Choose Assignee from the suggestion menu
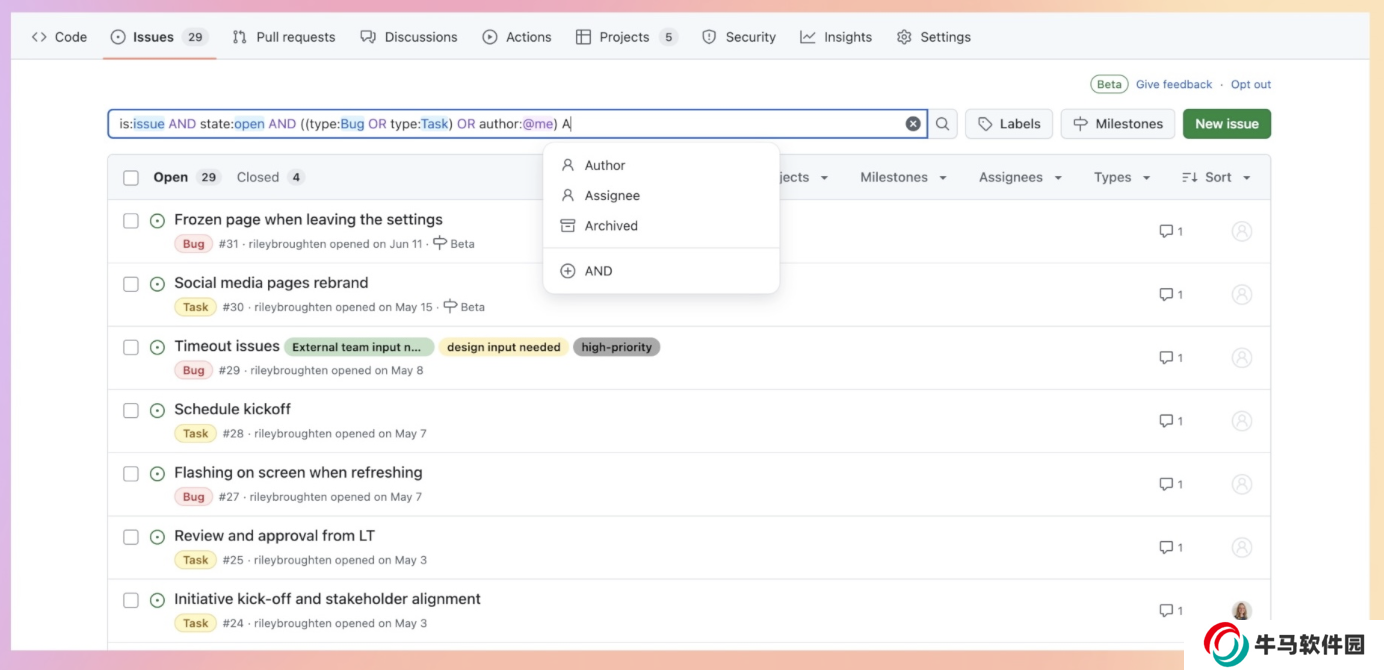The image size is (1384, 670). coord(611,196)
